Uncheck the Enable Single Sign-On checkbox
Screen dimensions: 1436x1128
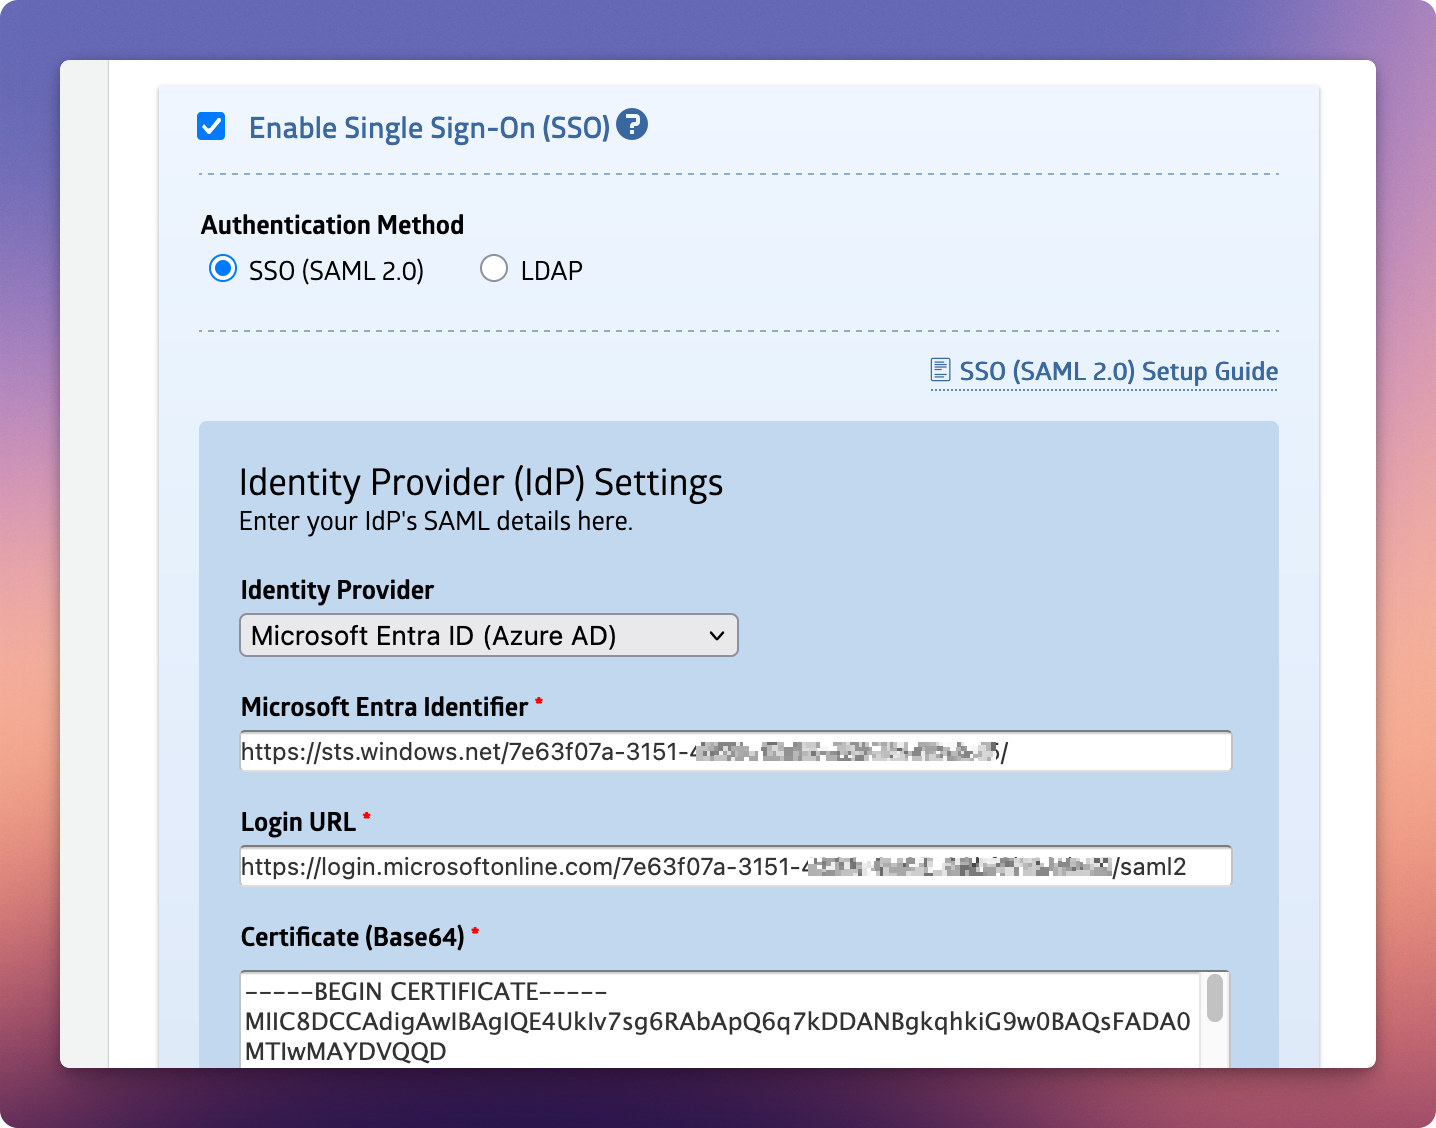coord(211,126)
